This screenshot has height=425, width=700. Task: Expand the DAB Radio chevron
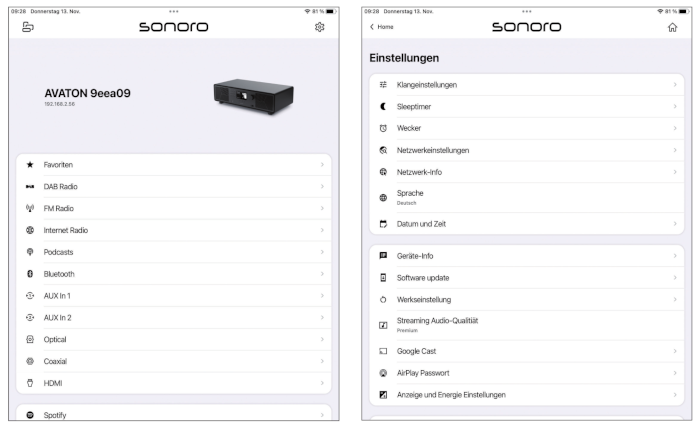point(322,187)
